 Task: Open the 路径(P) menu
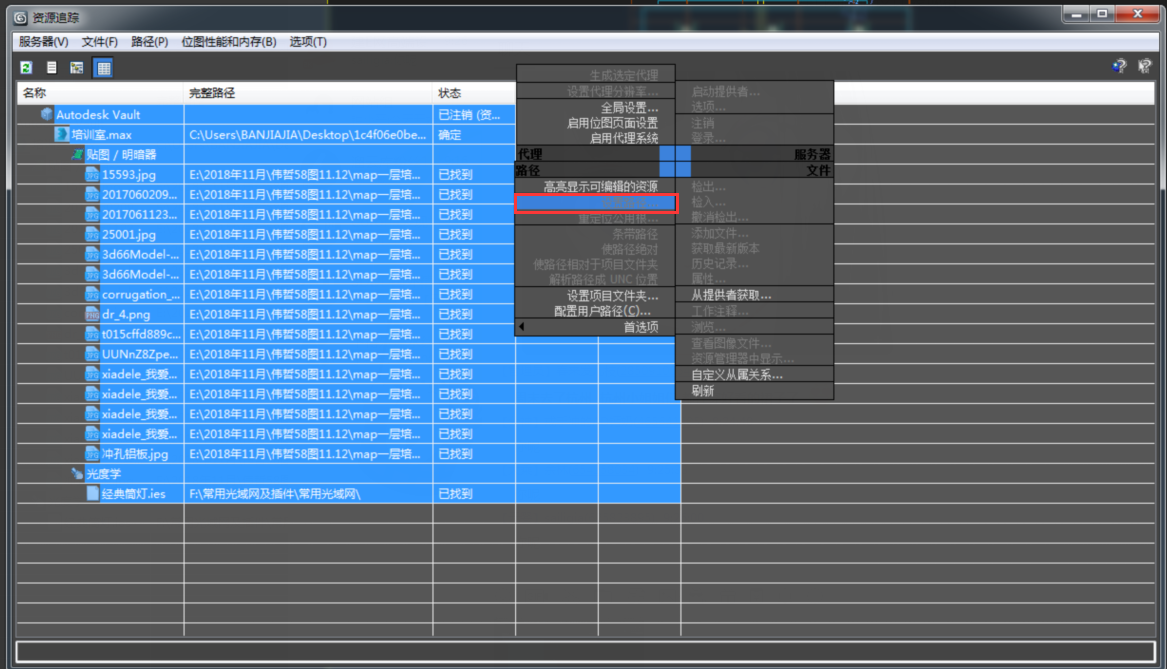point(150,42)
